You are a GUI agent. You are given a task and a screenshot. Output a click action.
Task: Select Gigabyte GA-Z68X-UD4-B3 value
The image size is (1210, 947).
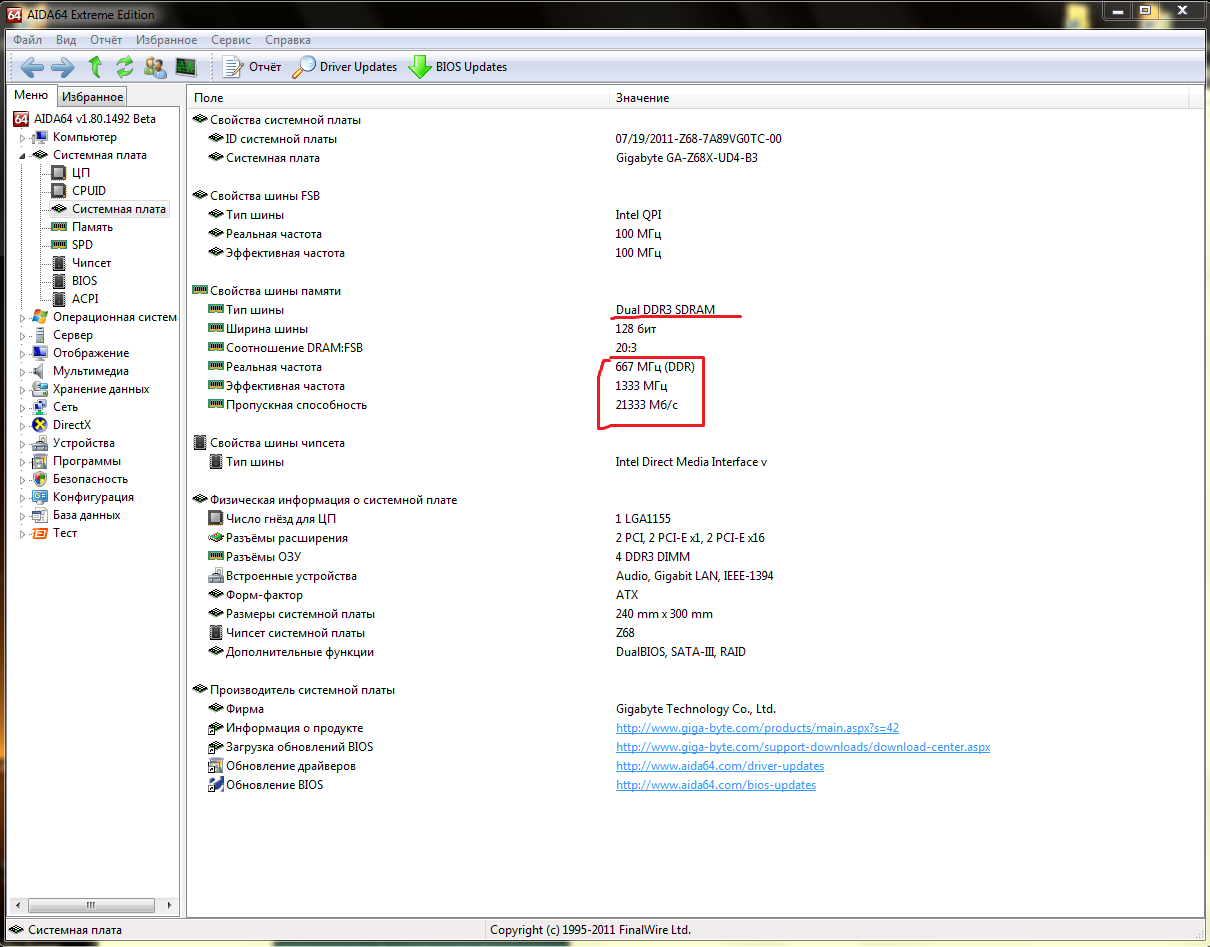[x=687, y=158]
